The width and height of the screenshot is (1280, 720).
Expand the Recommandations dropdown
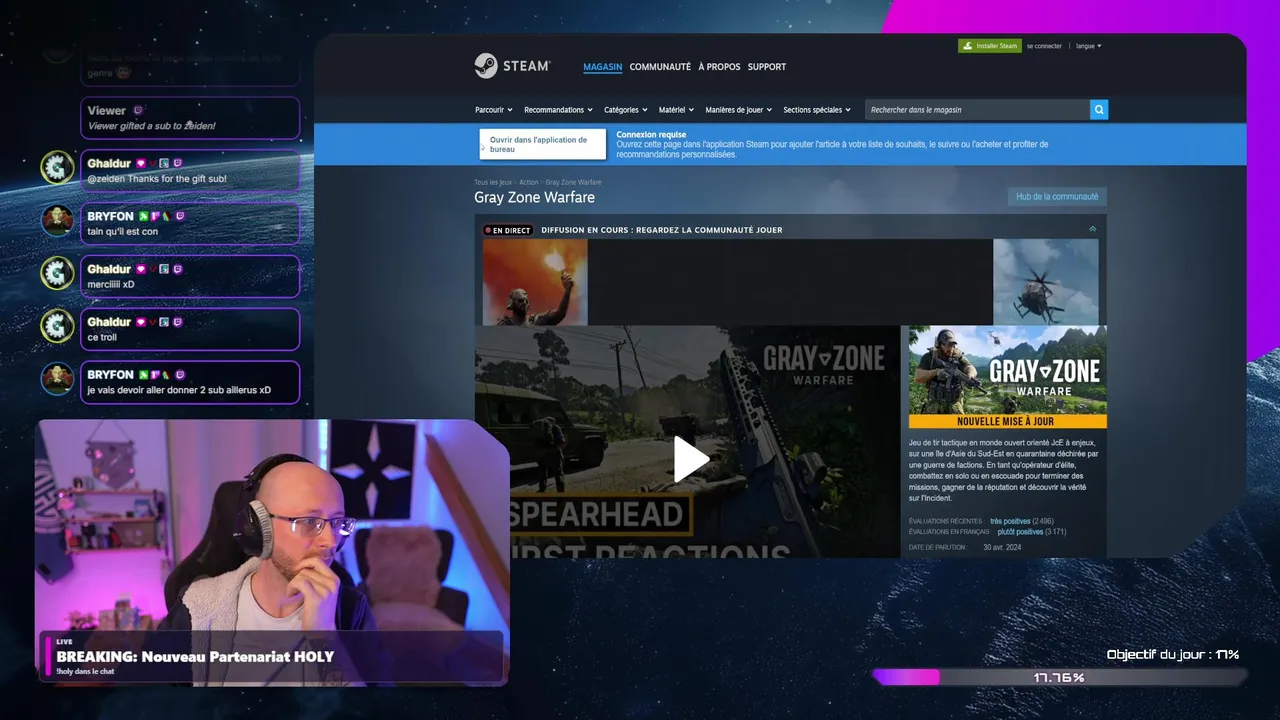558,110
